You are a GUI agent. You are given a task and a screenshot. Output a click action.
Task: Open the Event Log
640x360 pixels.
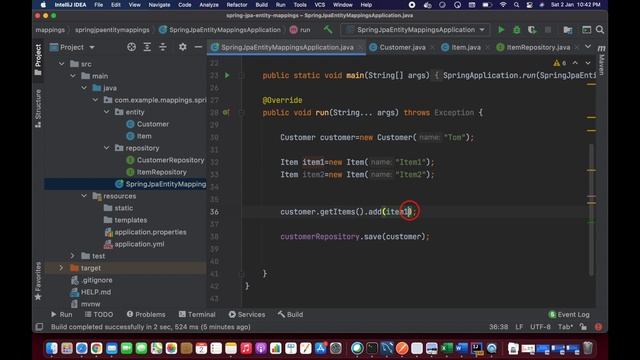569,314
